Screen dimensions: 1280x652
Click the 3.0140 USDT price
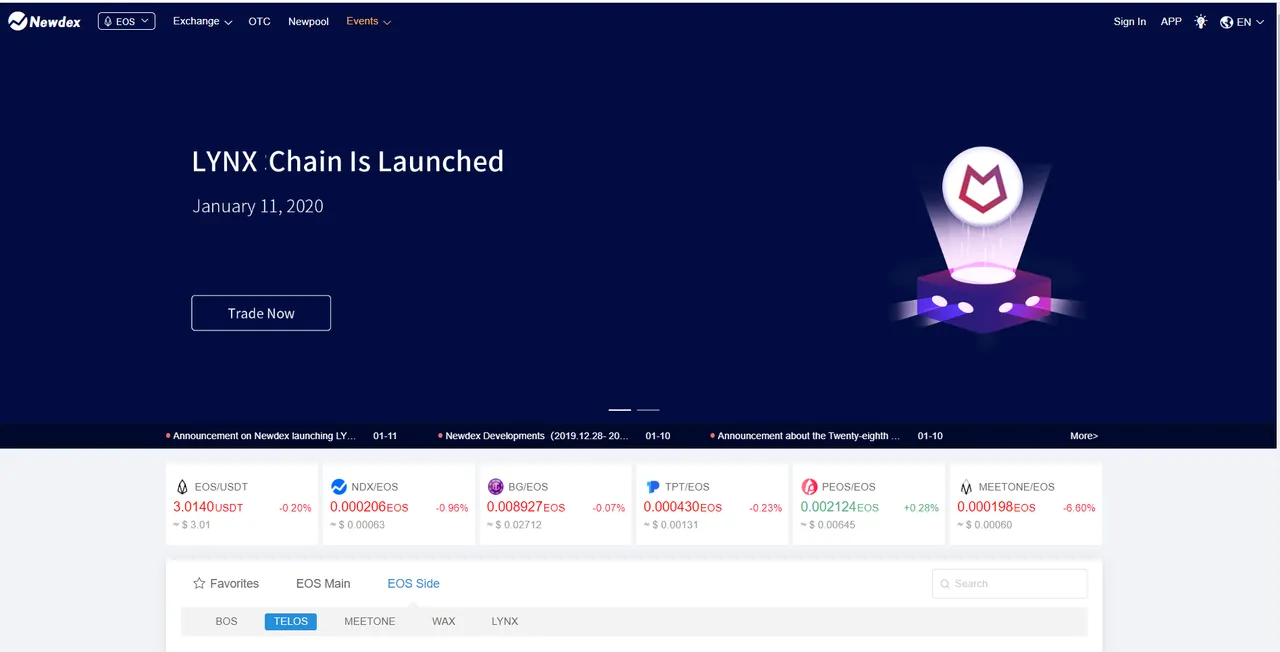tap(208, 507)
